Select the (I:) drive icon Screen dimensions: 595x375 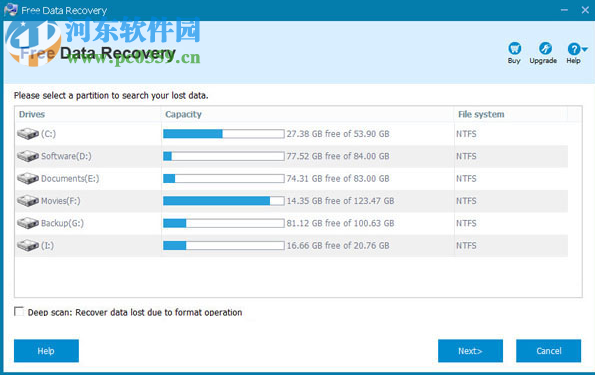[x=28, y=246]
